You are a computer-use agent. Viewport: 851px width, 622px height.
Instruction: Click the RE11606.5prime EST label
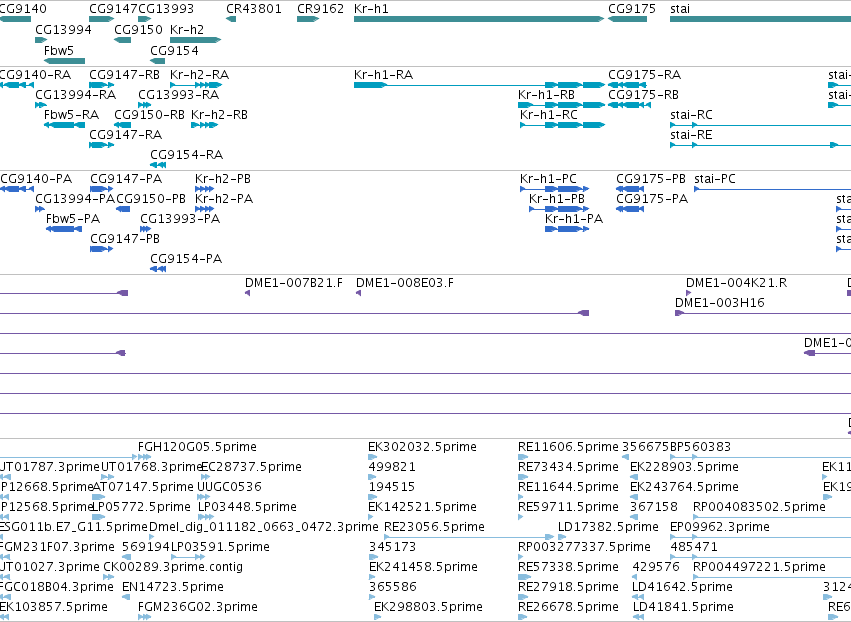coord(568,447)
